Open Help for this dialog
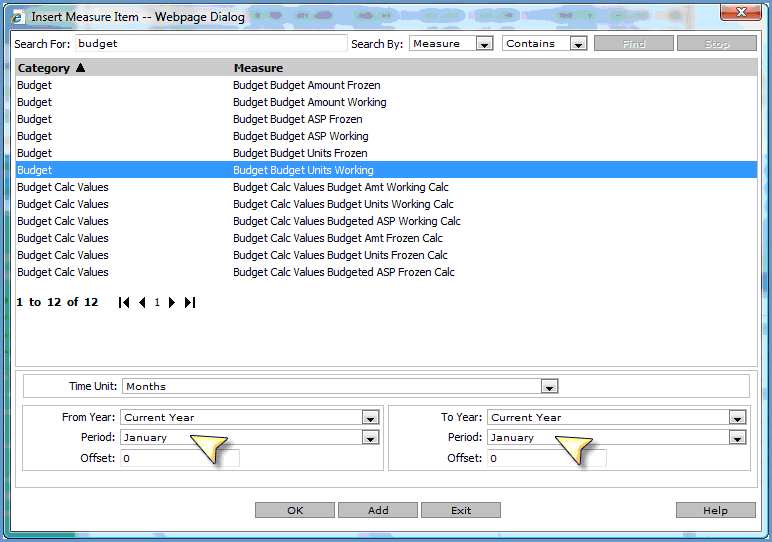772x542 pixels. [x=715, y=510]
